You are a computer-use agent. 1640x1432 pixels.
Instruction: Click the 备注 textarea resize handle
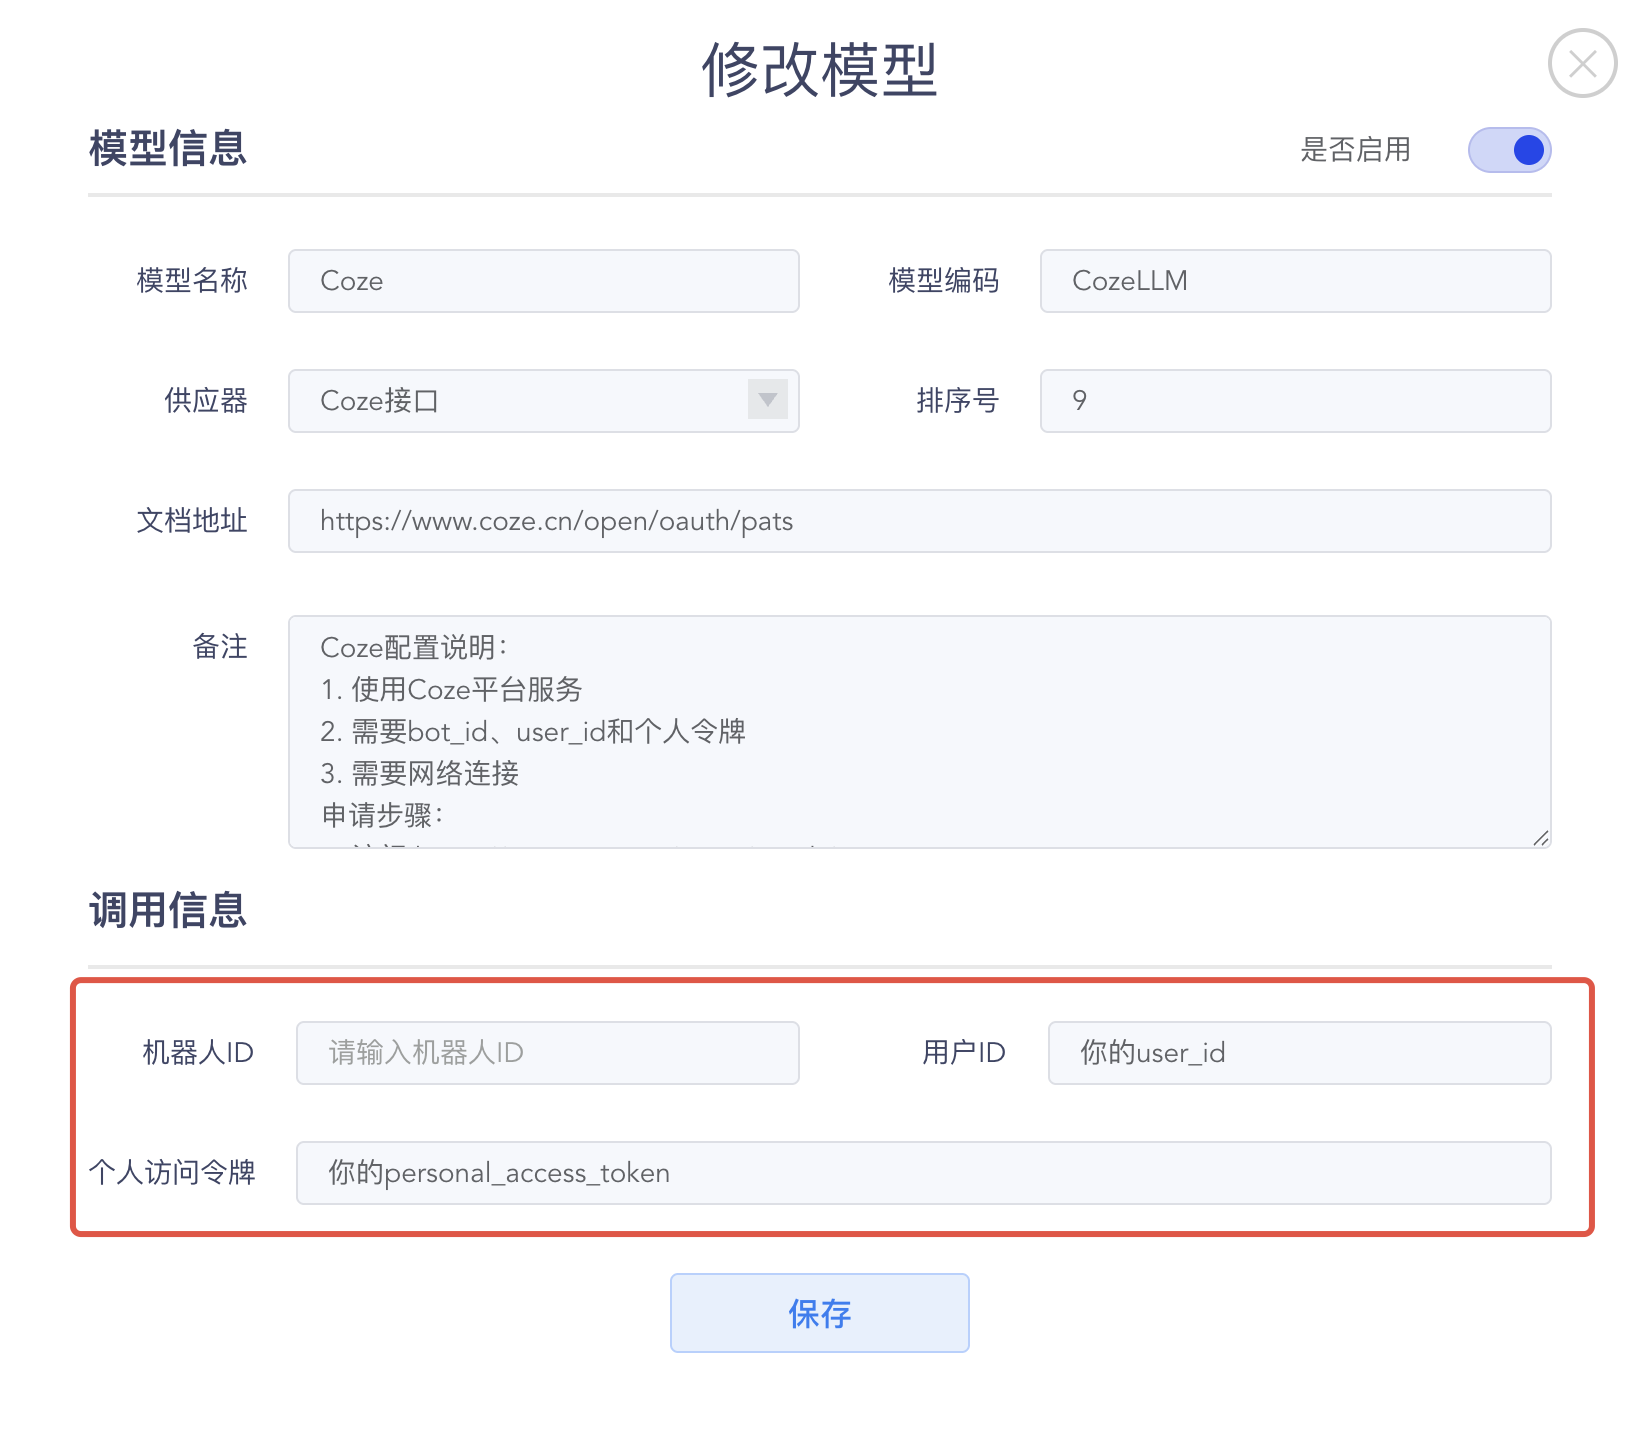[x=1541, y=838]
